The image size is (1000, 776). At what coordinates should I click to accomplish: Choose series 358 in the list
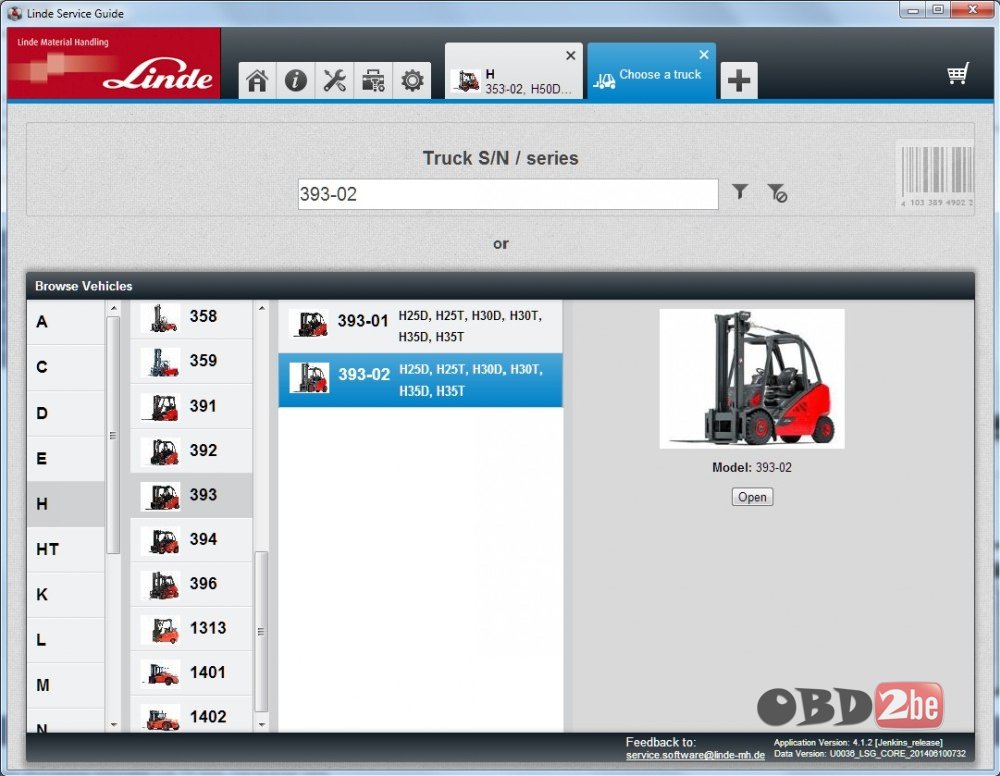(x=191, y=317)
